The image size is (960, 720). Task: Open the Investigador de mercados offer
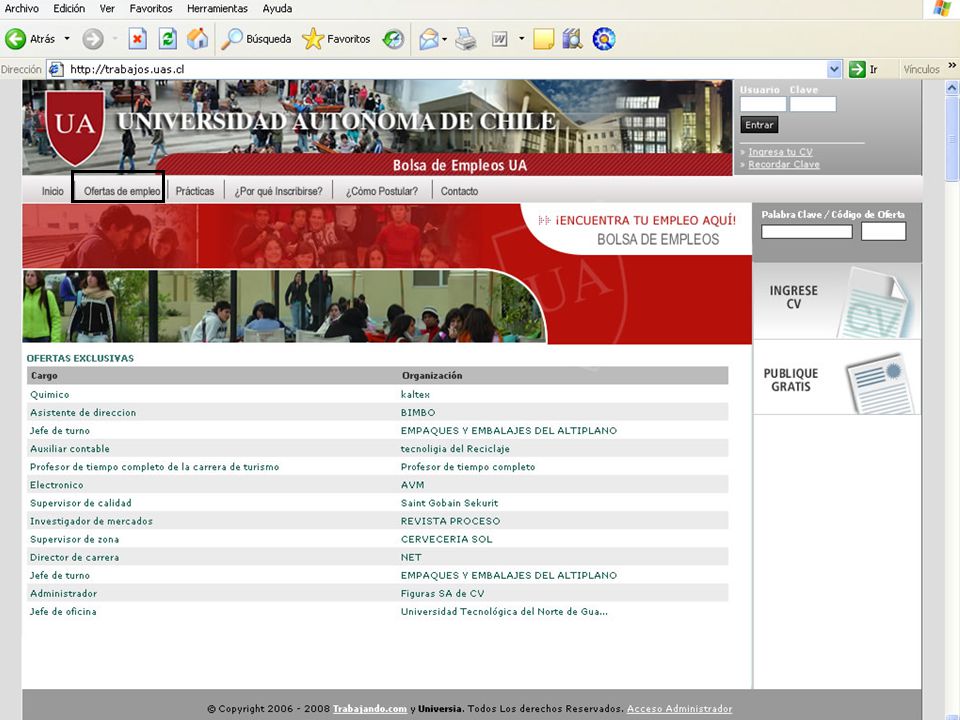point(91,521)
